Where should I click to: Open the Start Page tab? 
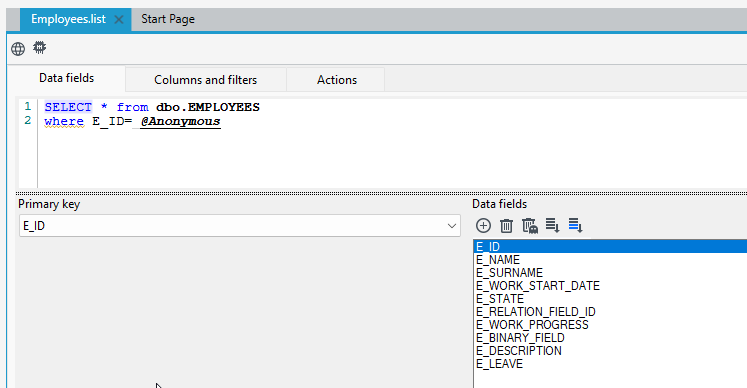pyautogui.click(x=168, y=19)
